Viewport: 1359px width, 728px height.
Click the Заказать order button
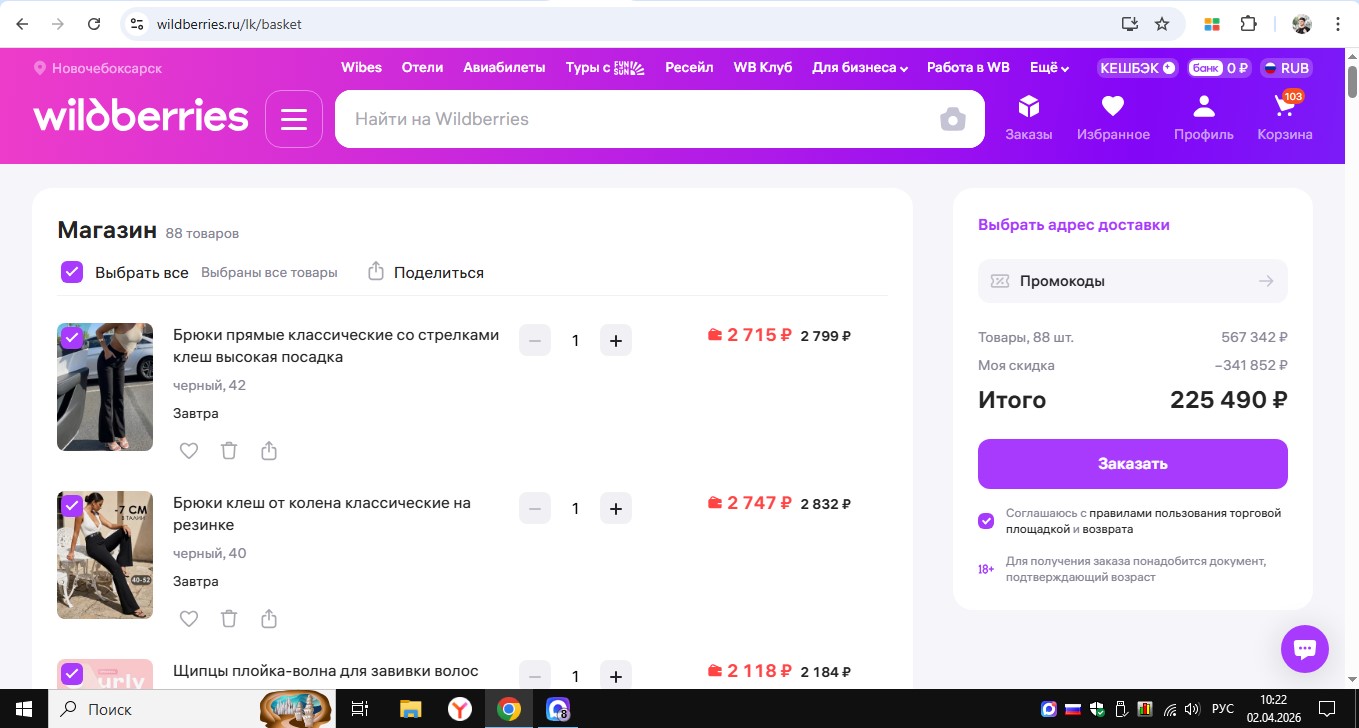(x=1133, y=464)
